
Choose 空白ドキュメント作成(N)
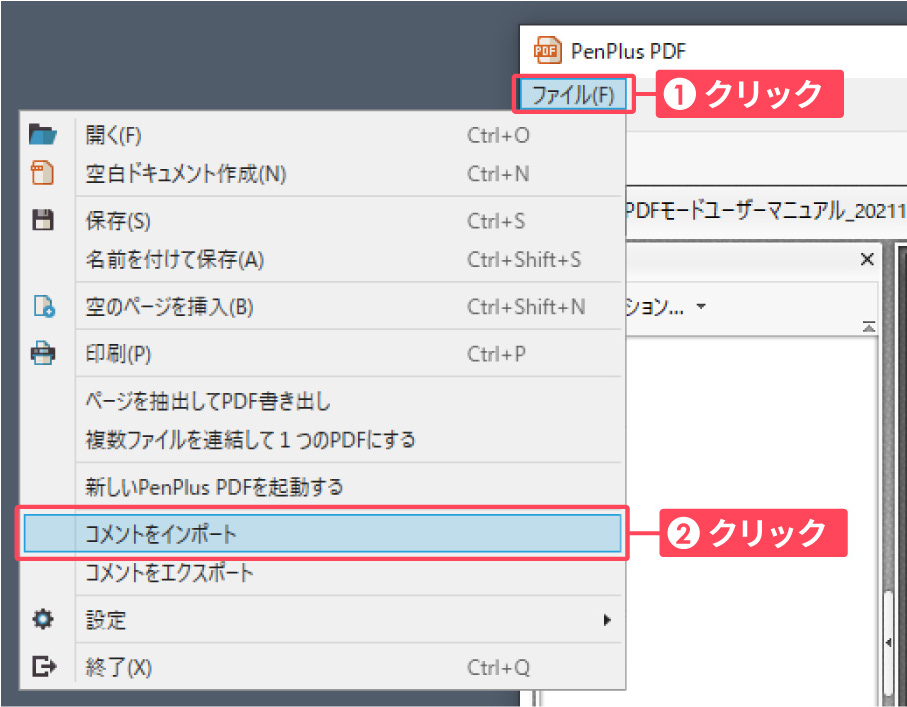[322, 174]
